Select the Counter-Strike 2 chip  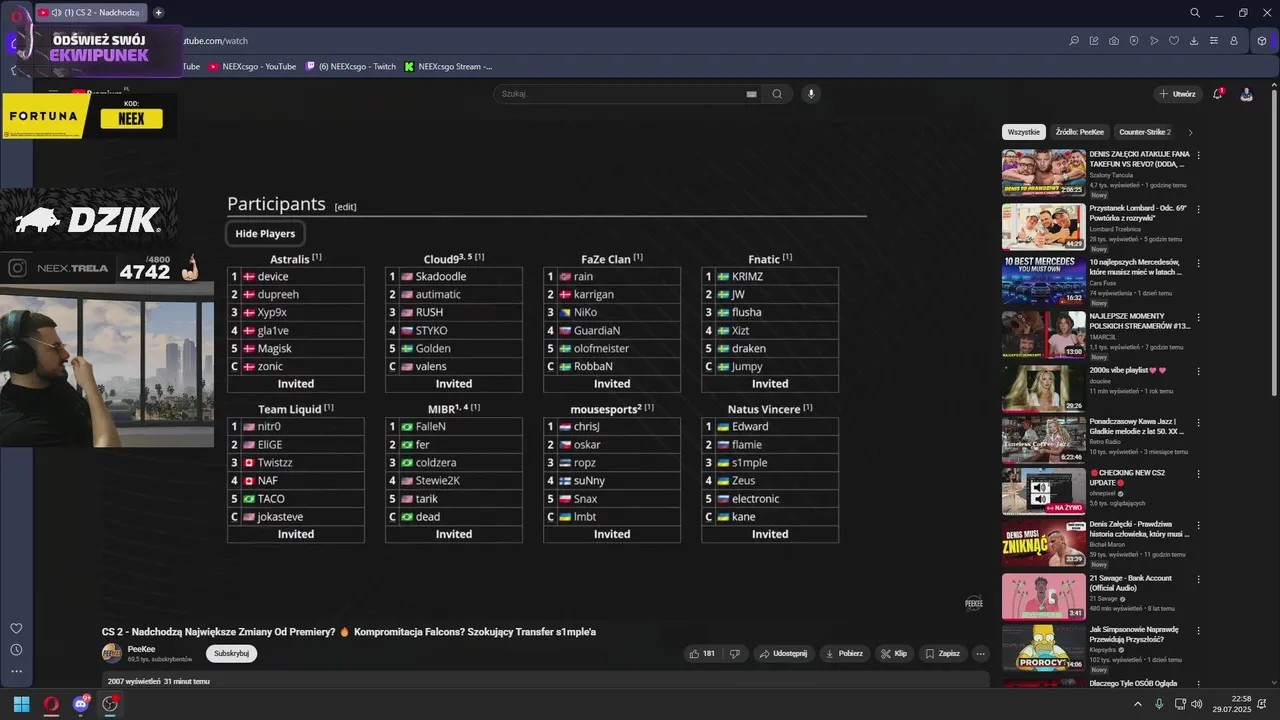coord(1145,132)
